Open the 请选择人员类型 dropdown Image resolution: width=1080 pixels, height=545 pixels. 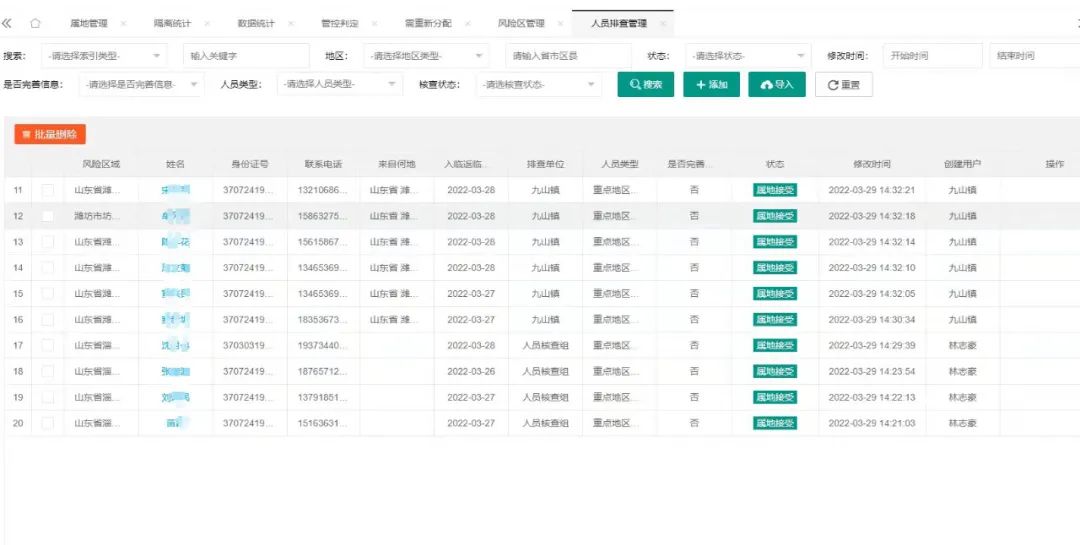point(339,85)
